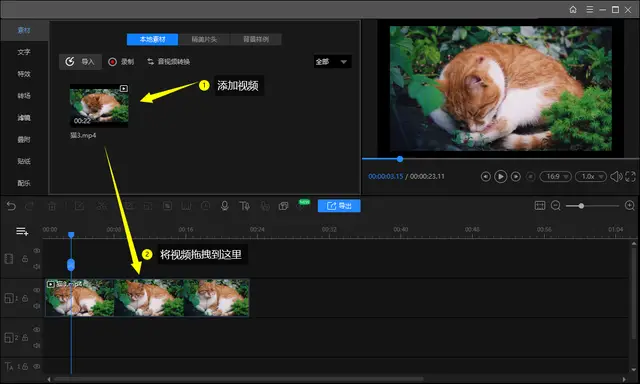Open the 素材 sidebar section

pyautogui.click(x=24, y=30)
